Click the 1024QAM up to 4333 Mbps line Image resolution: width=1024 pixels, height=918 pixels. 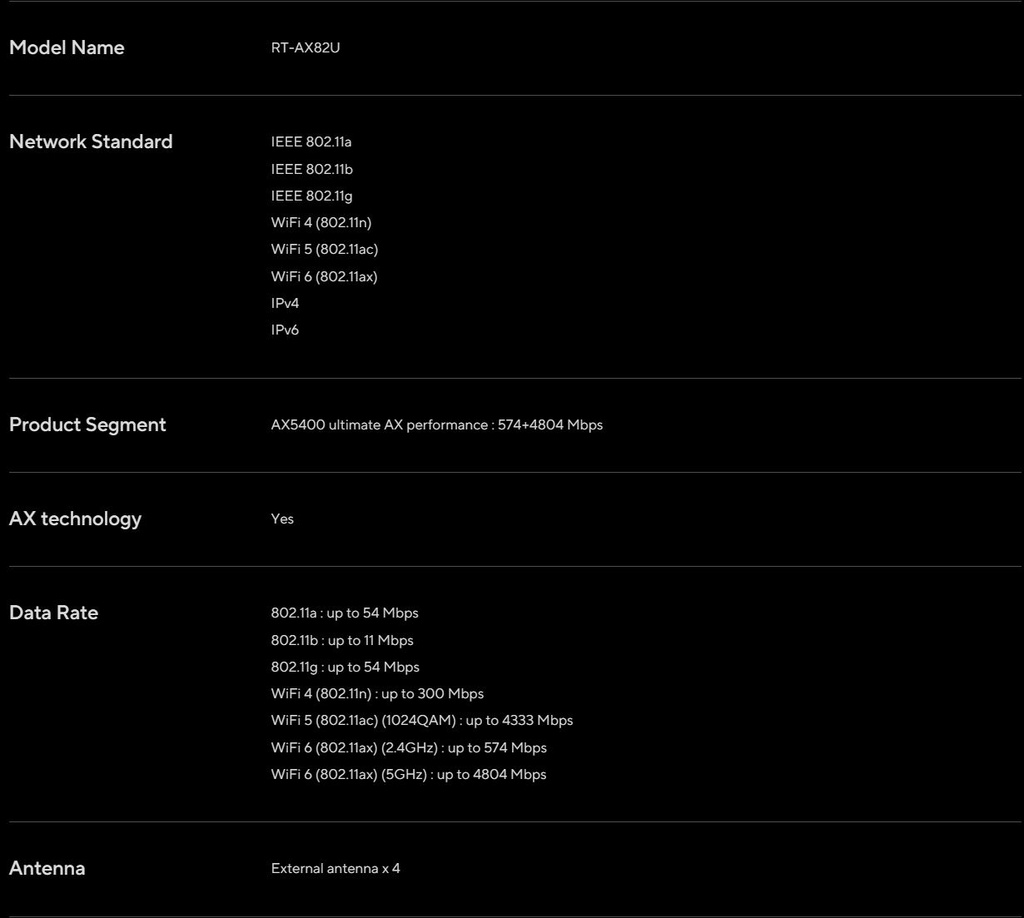coord(422,721)
